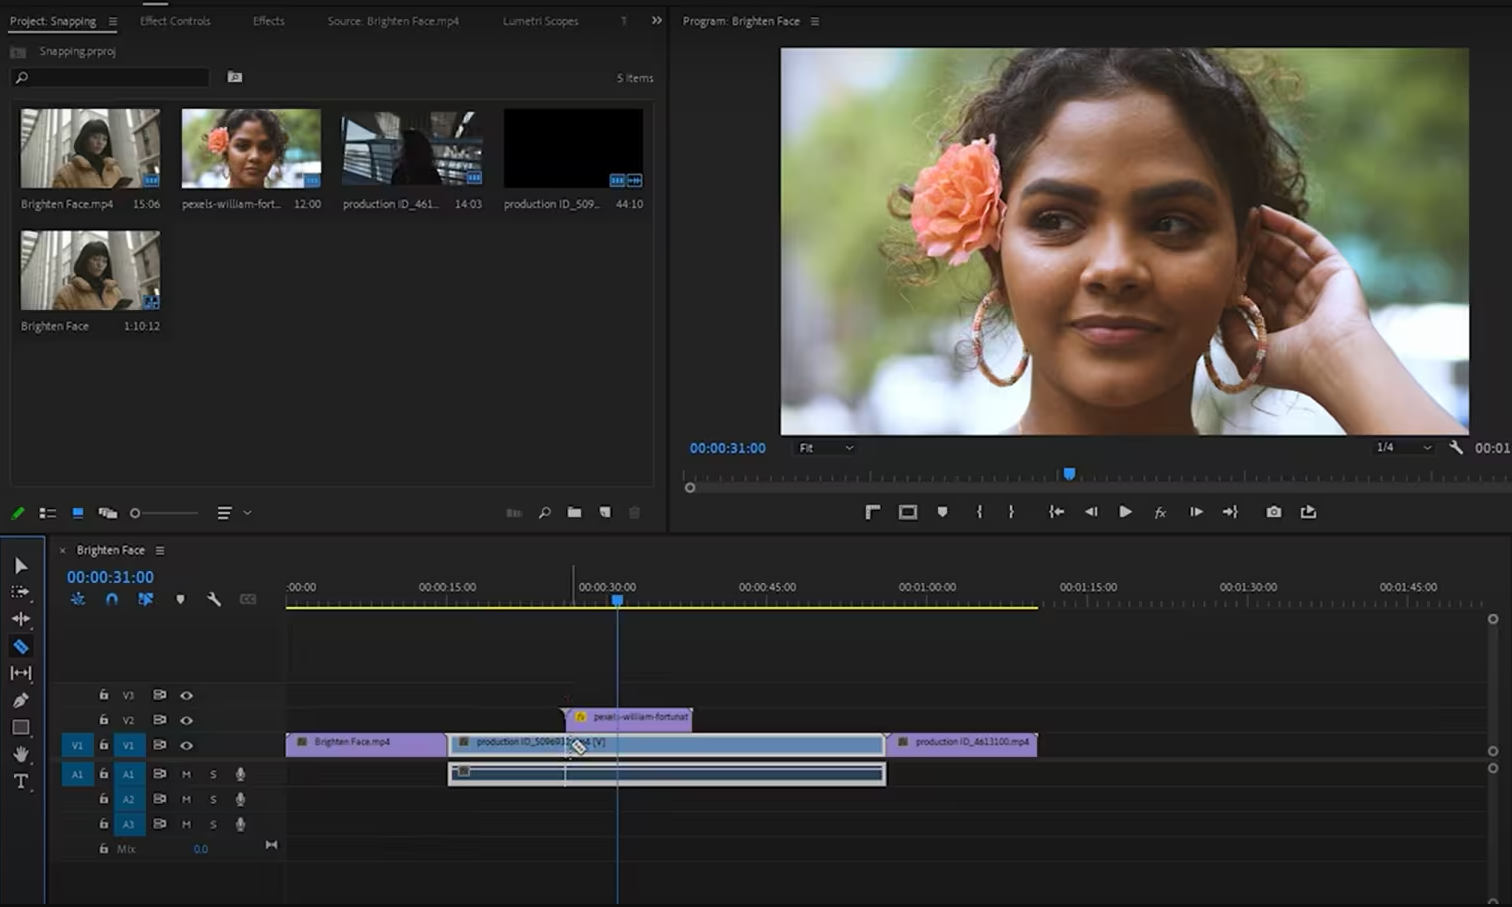Toggle project writable green pencil icon

click(17, 513)
